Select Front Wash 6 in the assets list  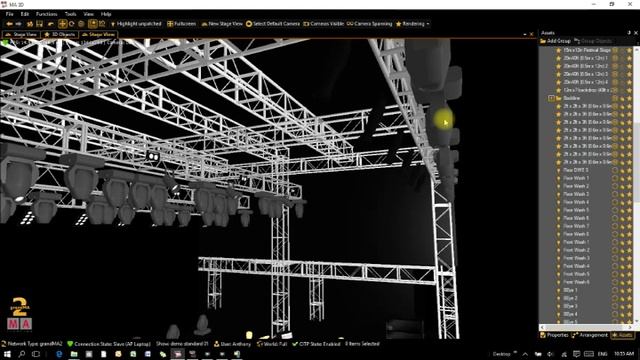576,282
